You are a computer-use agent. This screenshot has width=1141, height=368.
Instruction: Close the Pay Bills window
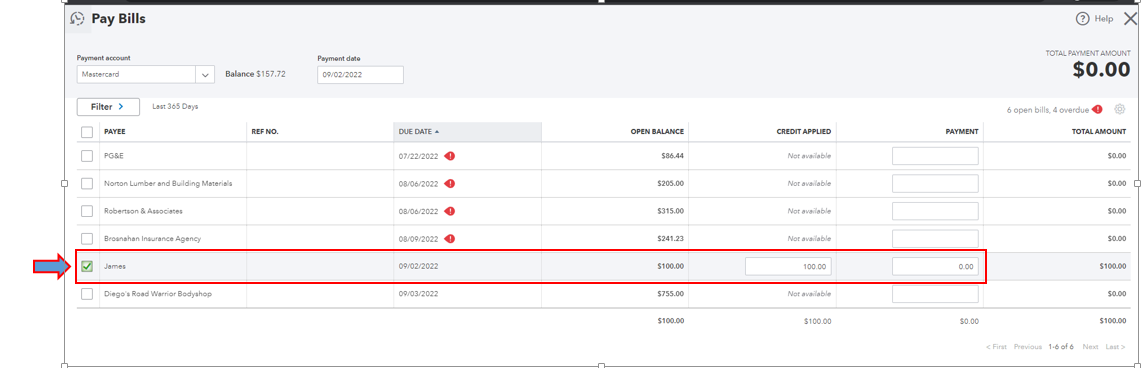point(1130,19)
